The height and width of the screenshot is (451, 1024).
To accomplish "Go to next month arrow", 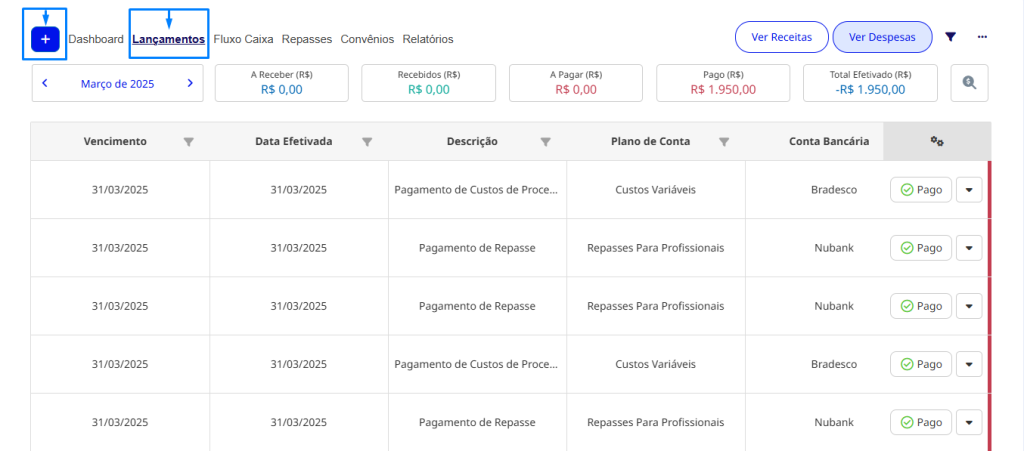I will (x=190, y=84).
